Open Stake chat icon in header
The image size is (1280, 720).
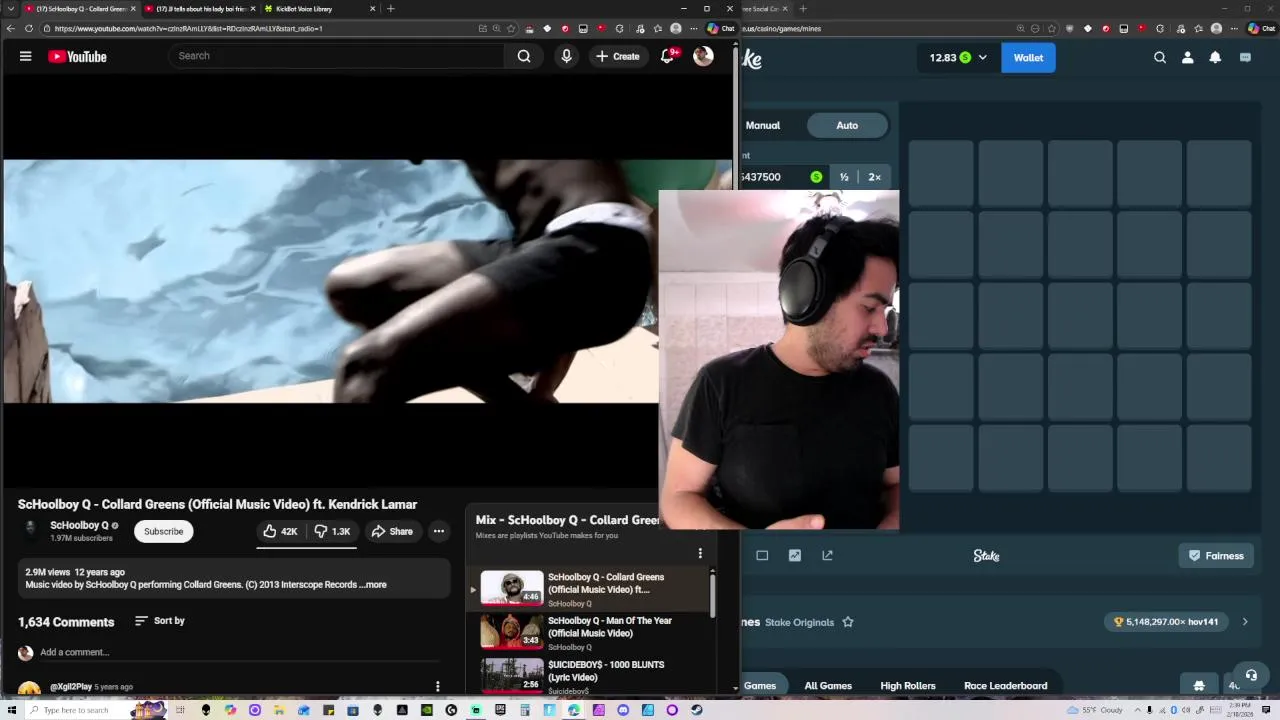coord(1245,58)
